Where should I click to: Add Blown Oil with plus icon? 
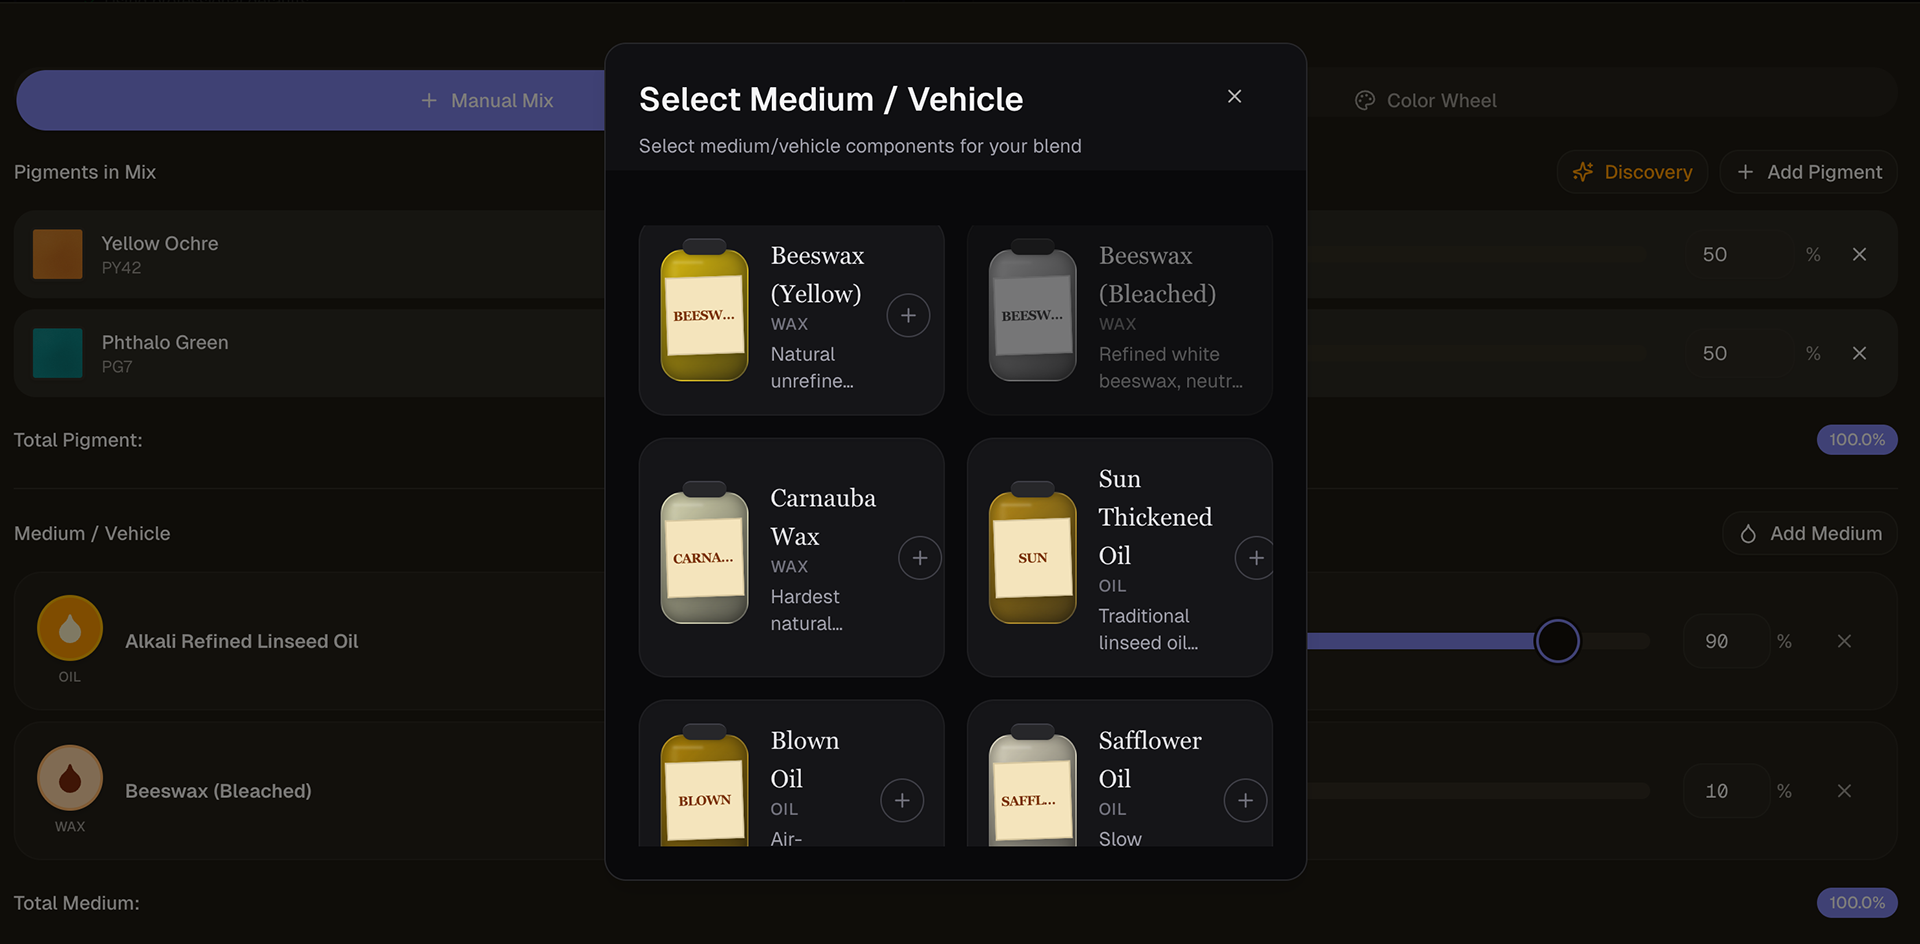902,800
